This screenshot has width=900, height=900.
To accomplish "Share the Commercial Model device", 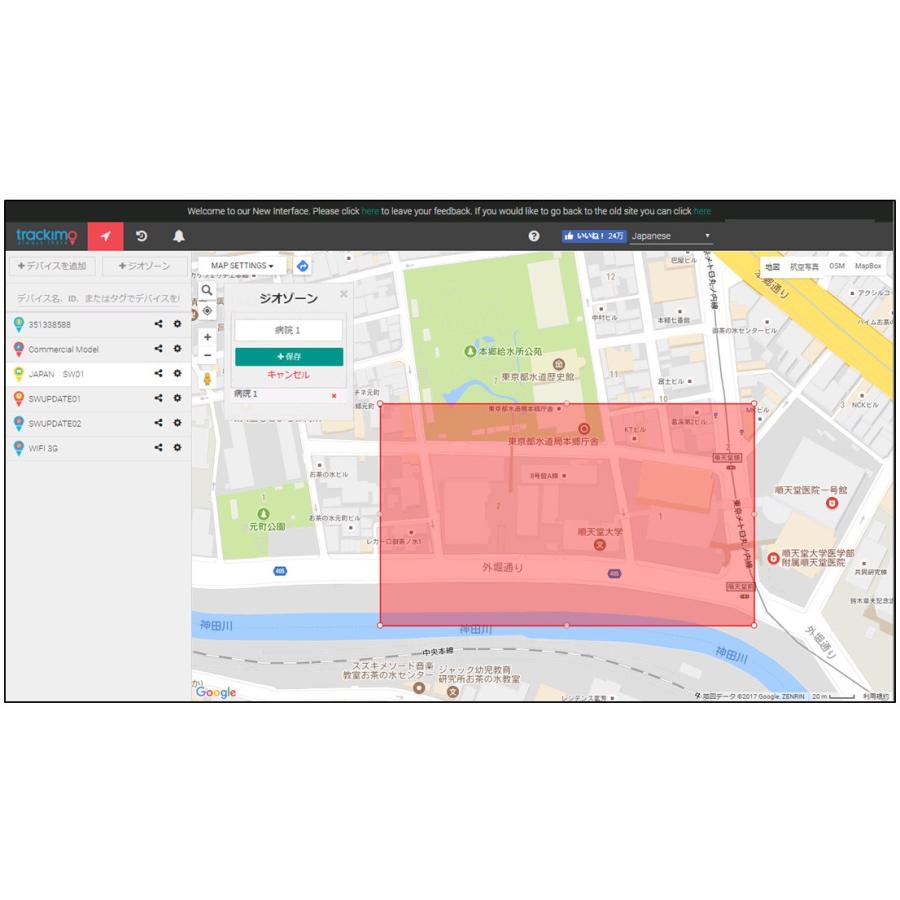I will coord(158,349).
